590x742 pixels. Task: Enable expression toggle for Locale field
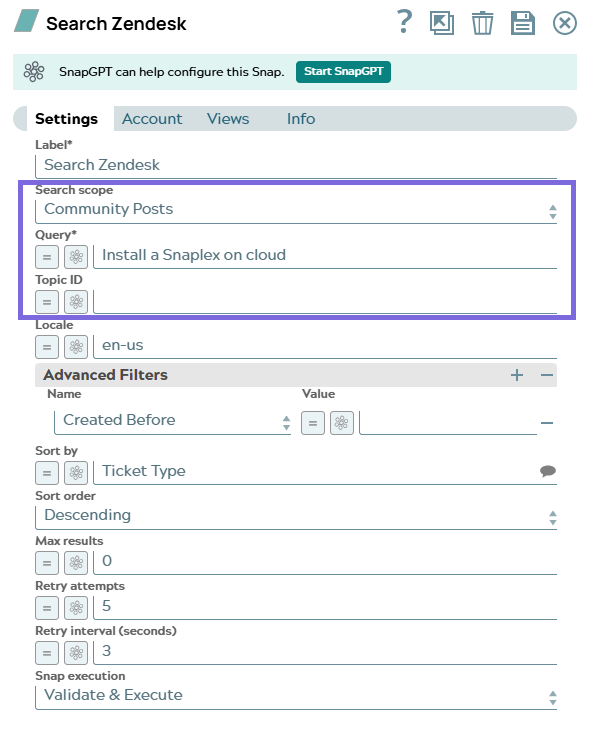click(x=47, y=347)
